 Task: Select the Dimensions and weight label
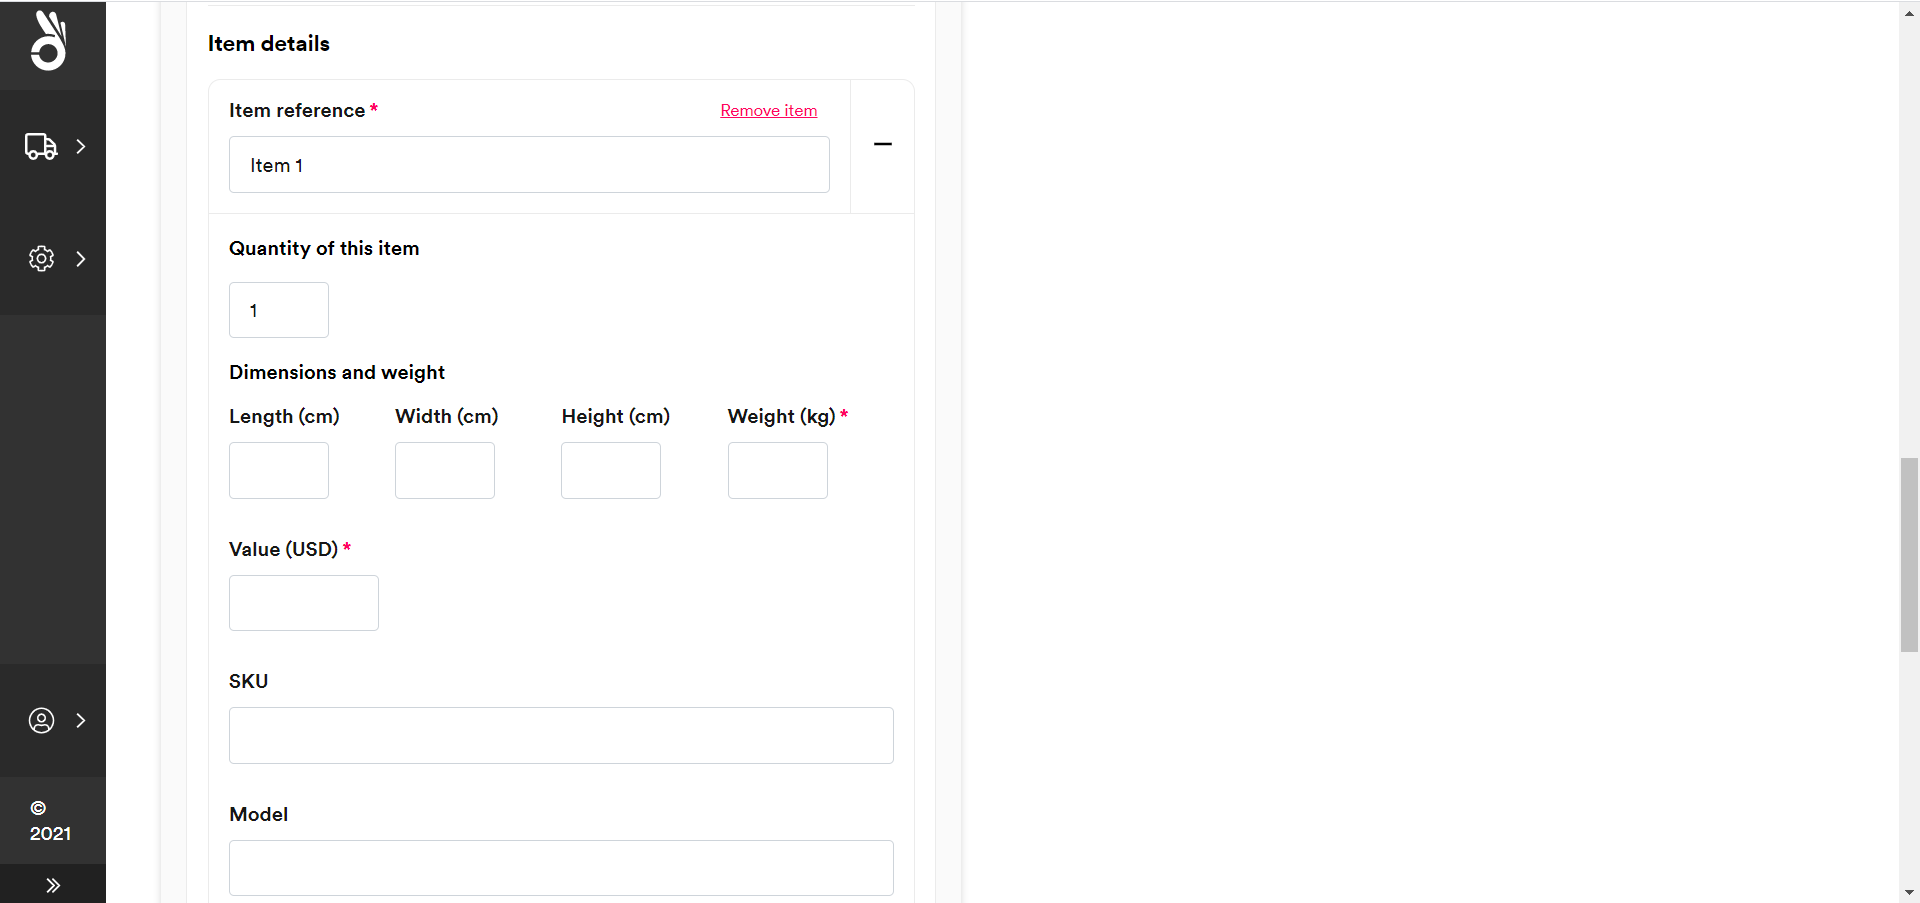point(337,372)
